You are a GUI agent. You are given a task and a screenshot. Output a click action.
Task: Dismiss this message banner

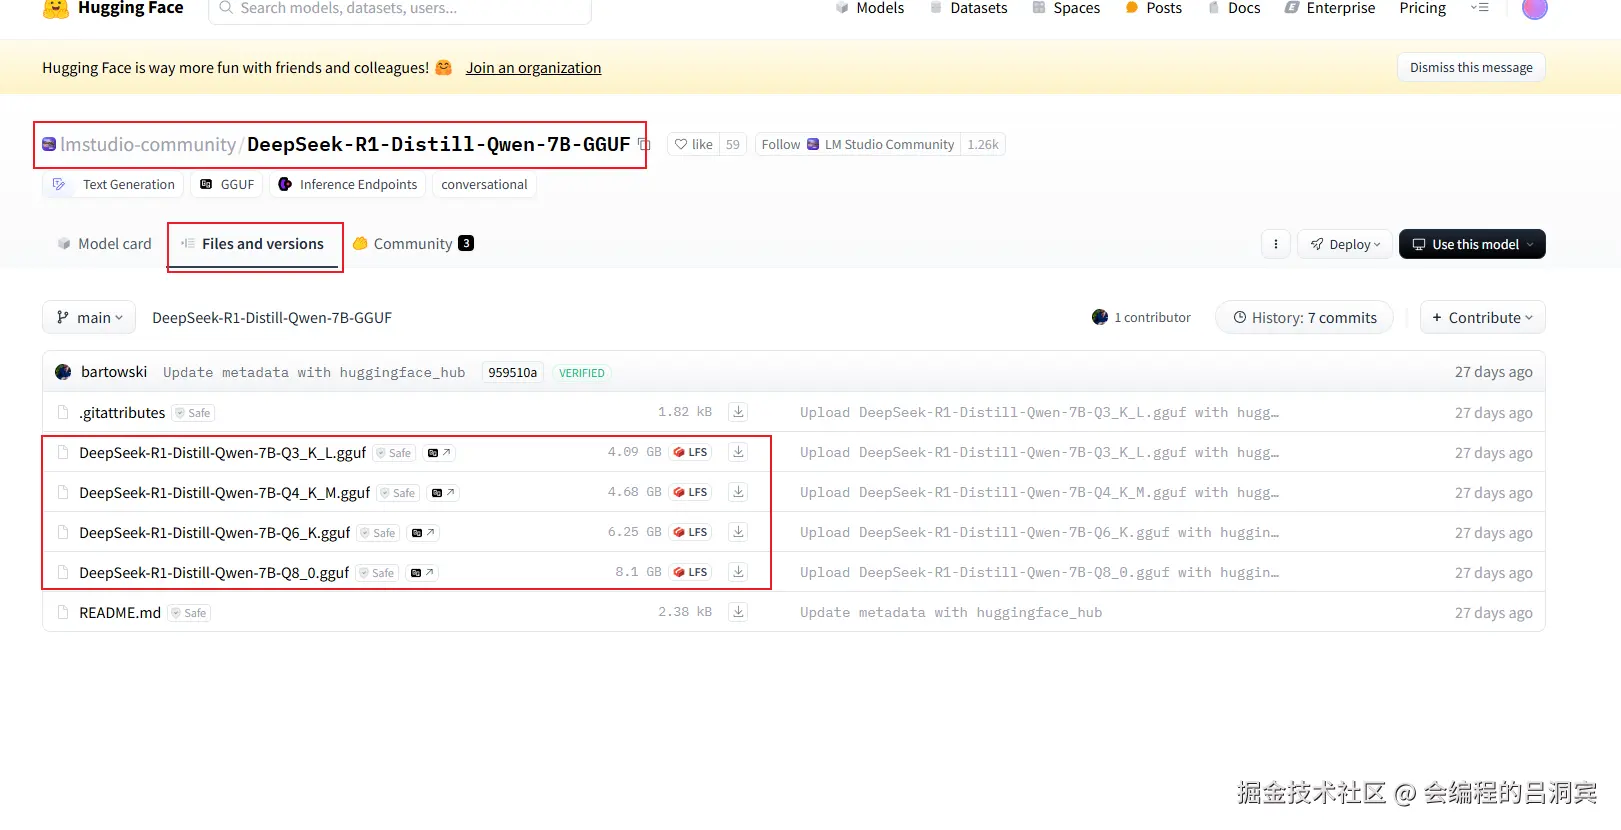(1471, 67)
